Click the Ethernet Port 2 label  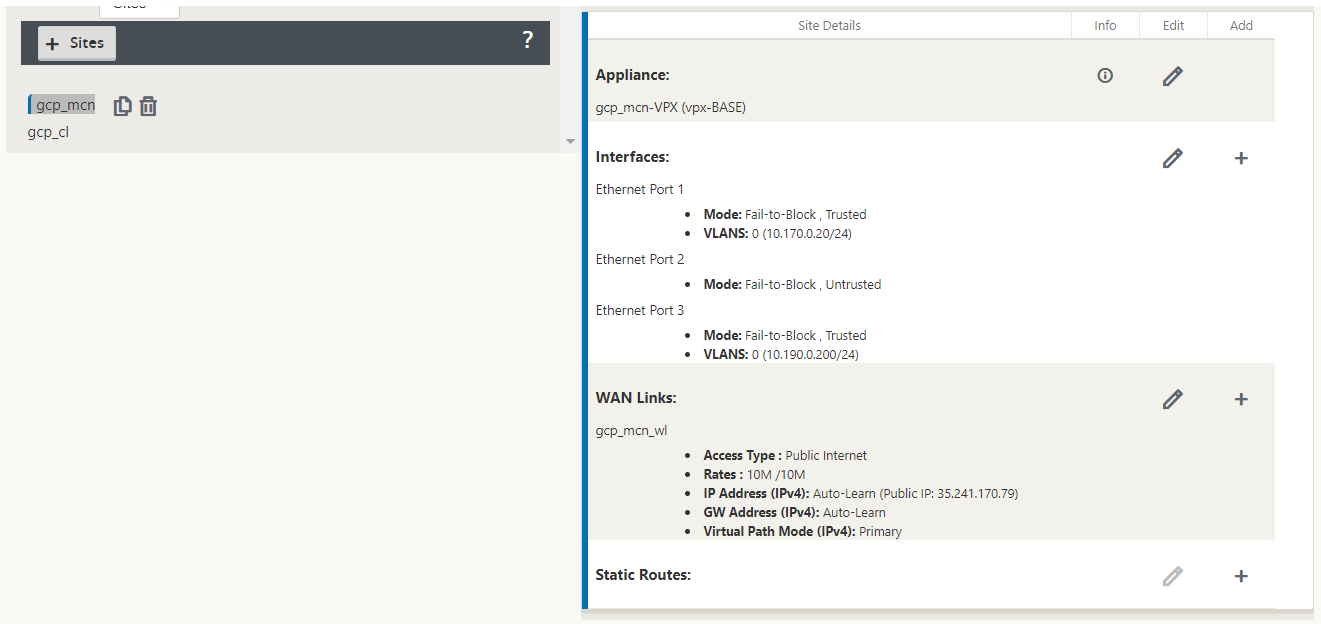click(x=640, y=259)
